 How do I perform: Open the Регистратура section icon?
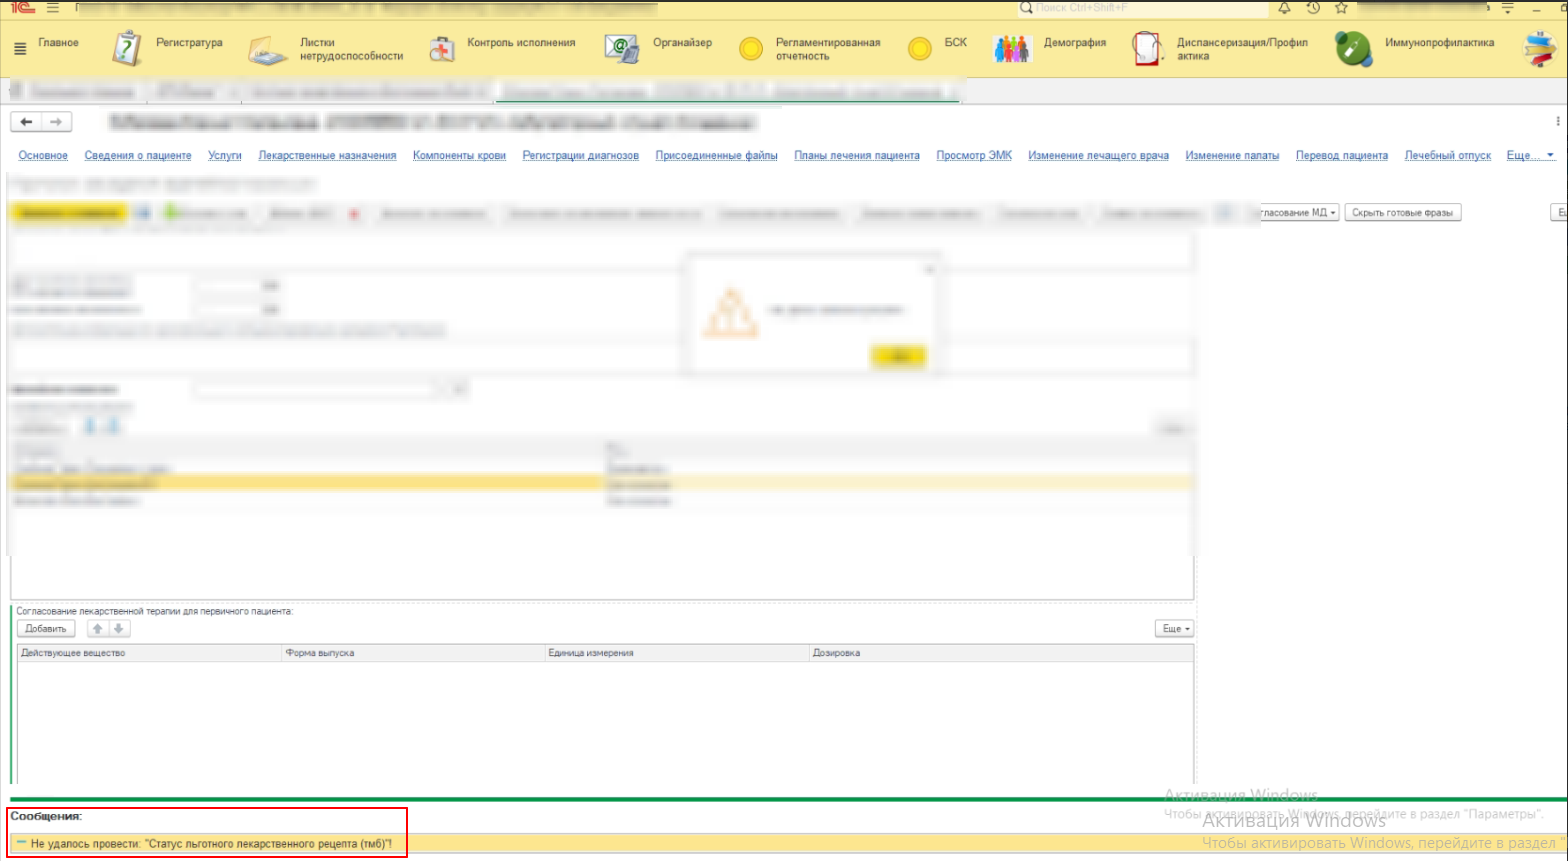[x=128, y=48]
